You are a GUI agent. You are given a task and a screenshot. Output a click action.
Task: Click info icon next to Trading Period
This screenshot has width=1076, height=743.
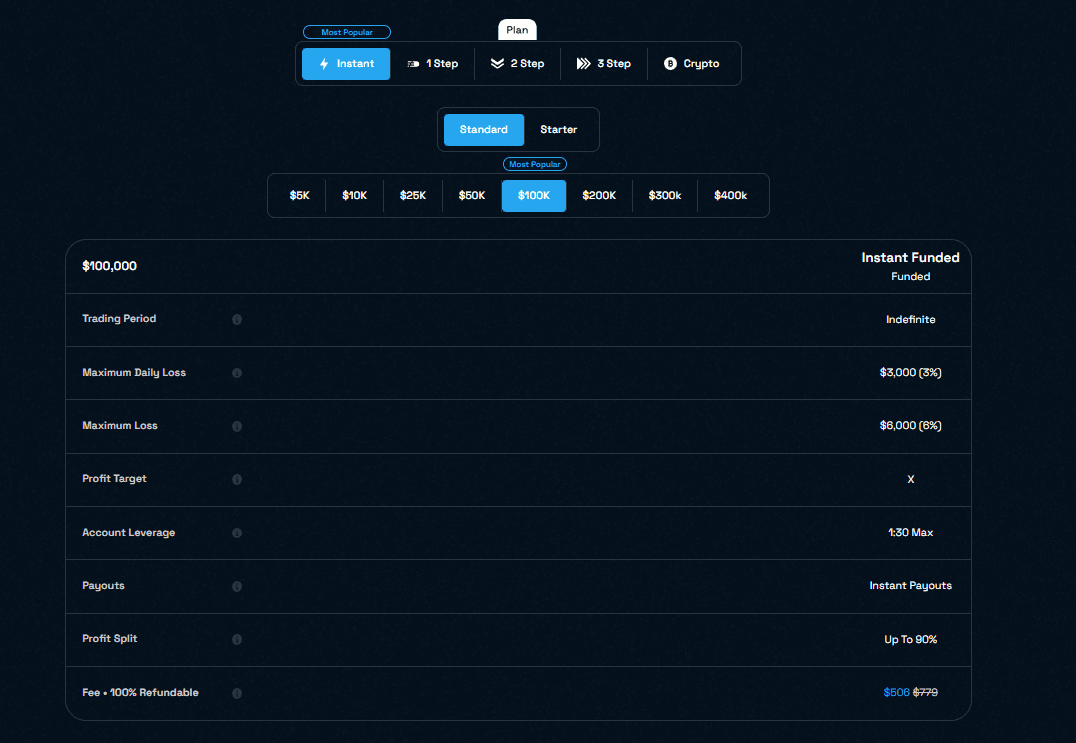[237, 320]
